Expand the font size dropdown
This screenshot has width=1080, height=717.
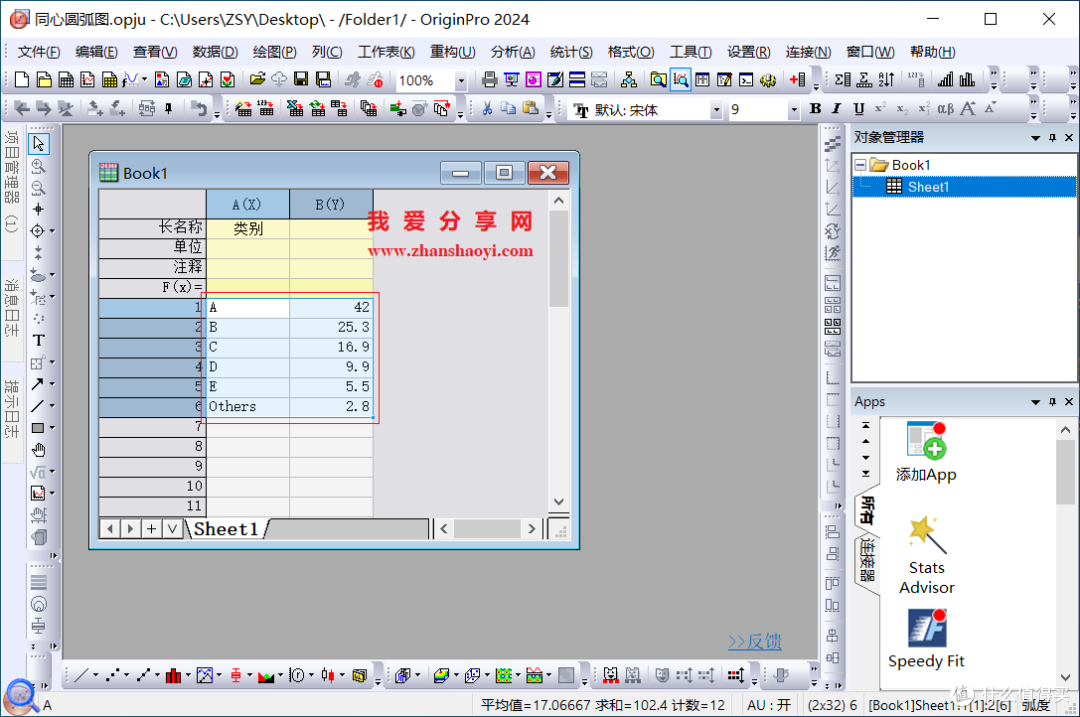pos(793,110)
